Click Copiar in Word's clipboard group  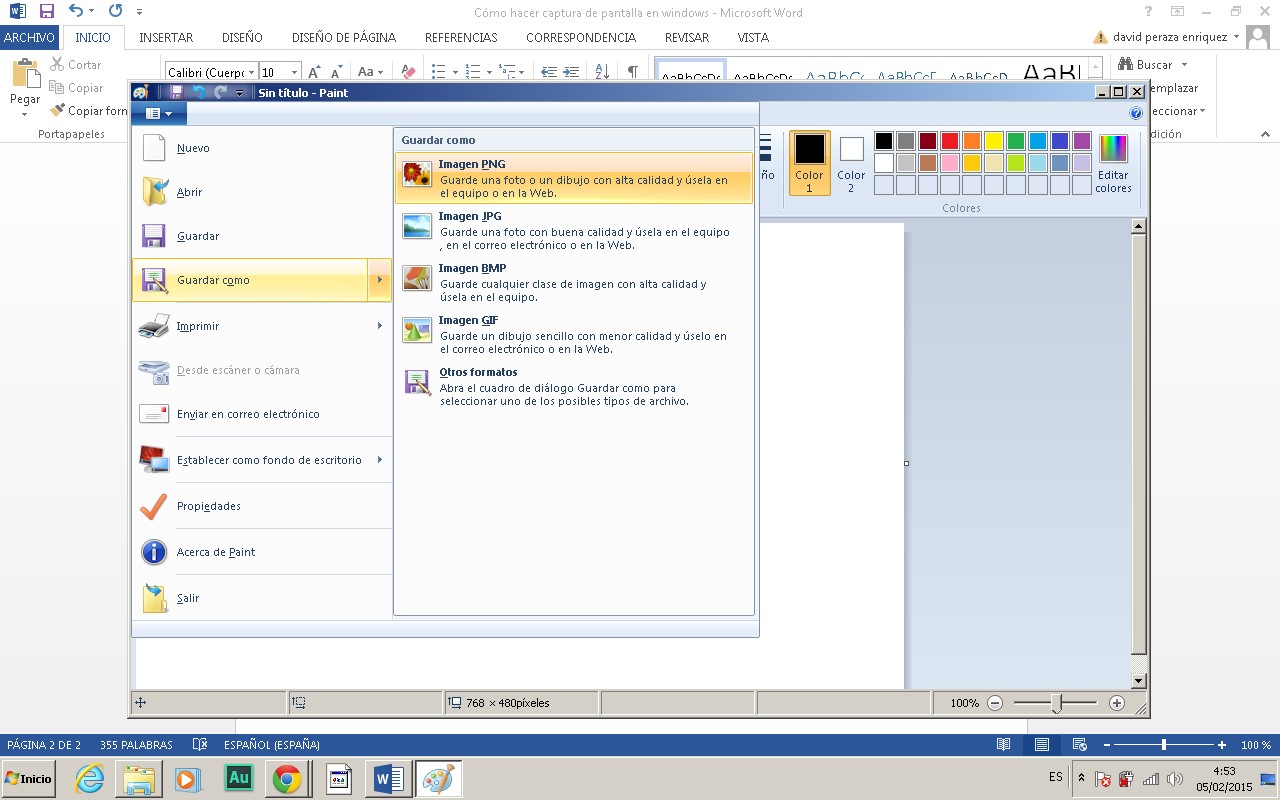pos(77,88)
